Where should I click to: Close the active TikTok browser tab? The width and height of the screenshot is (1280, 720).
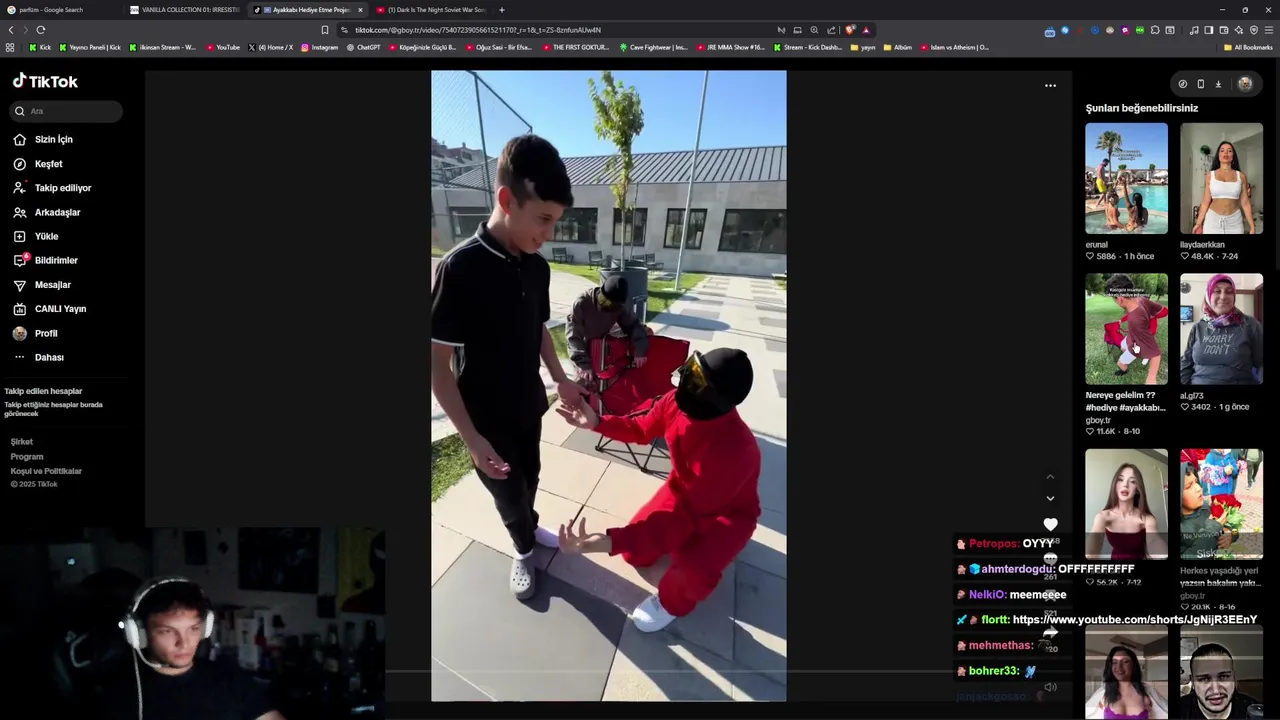pyautogui.click(x=360, y=10)
